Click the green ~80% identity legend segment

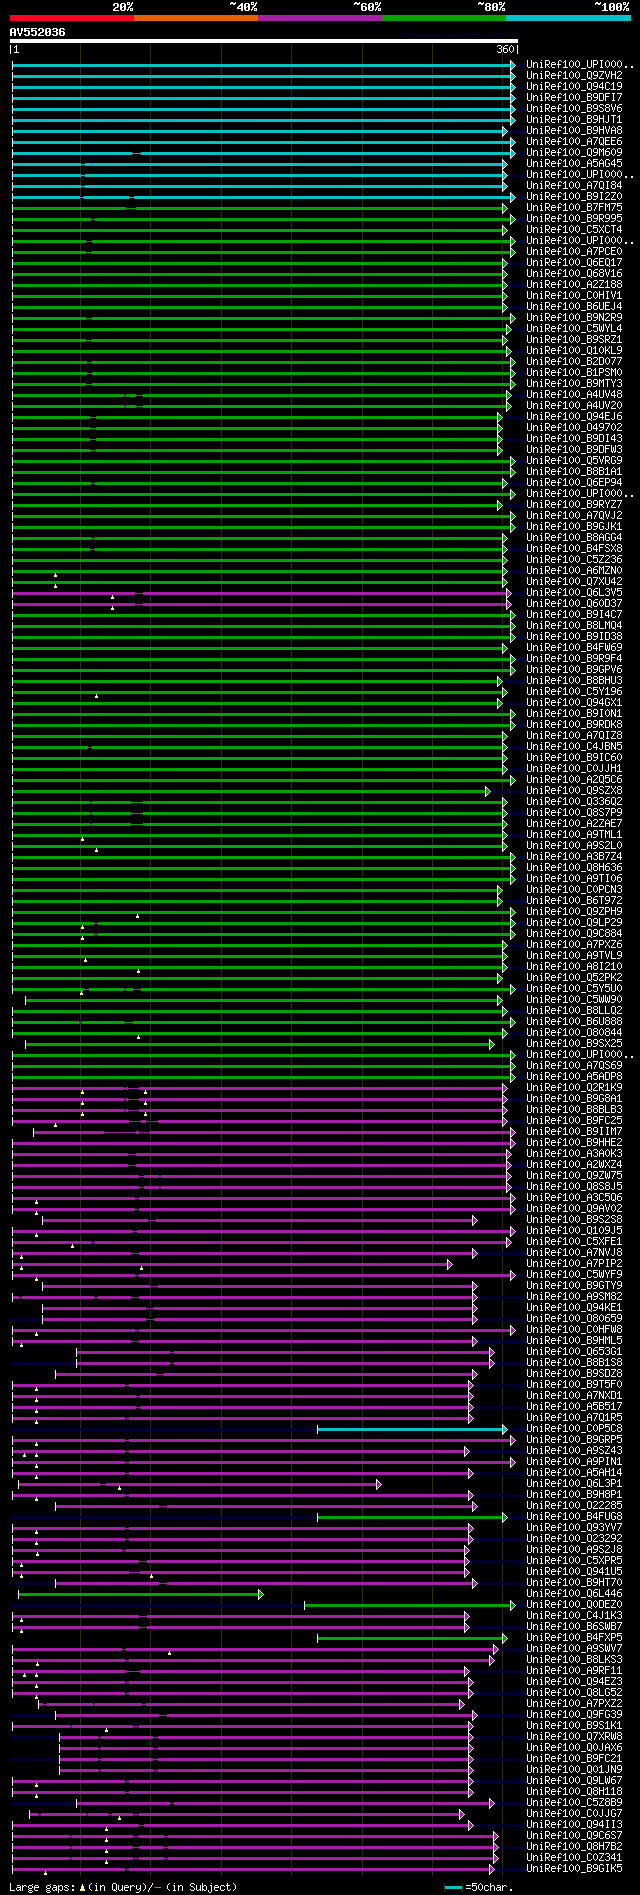(x=444, y=18)
